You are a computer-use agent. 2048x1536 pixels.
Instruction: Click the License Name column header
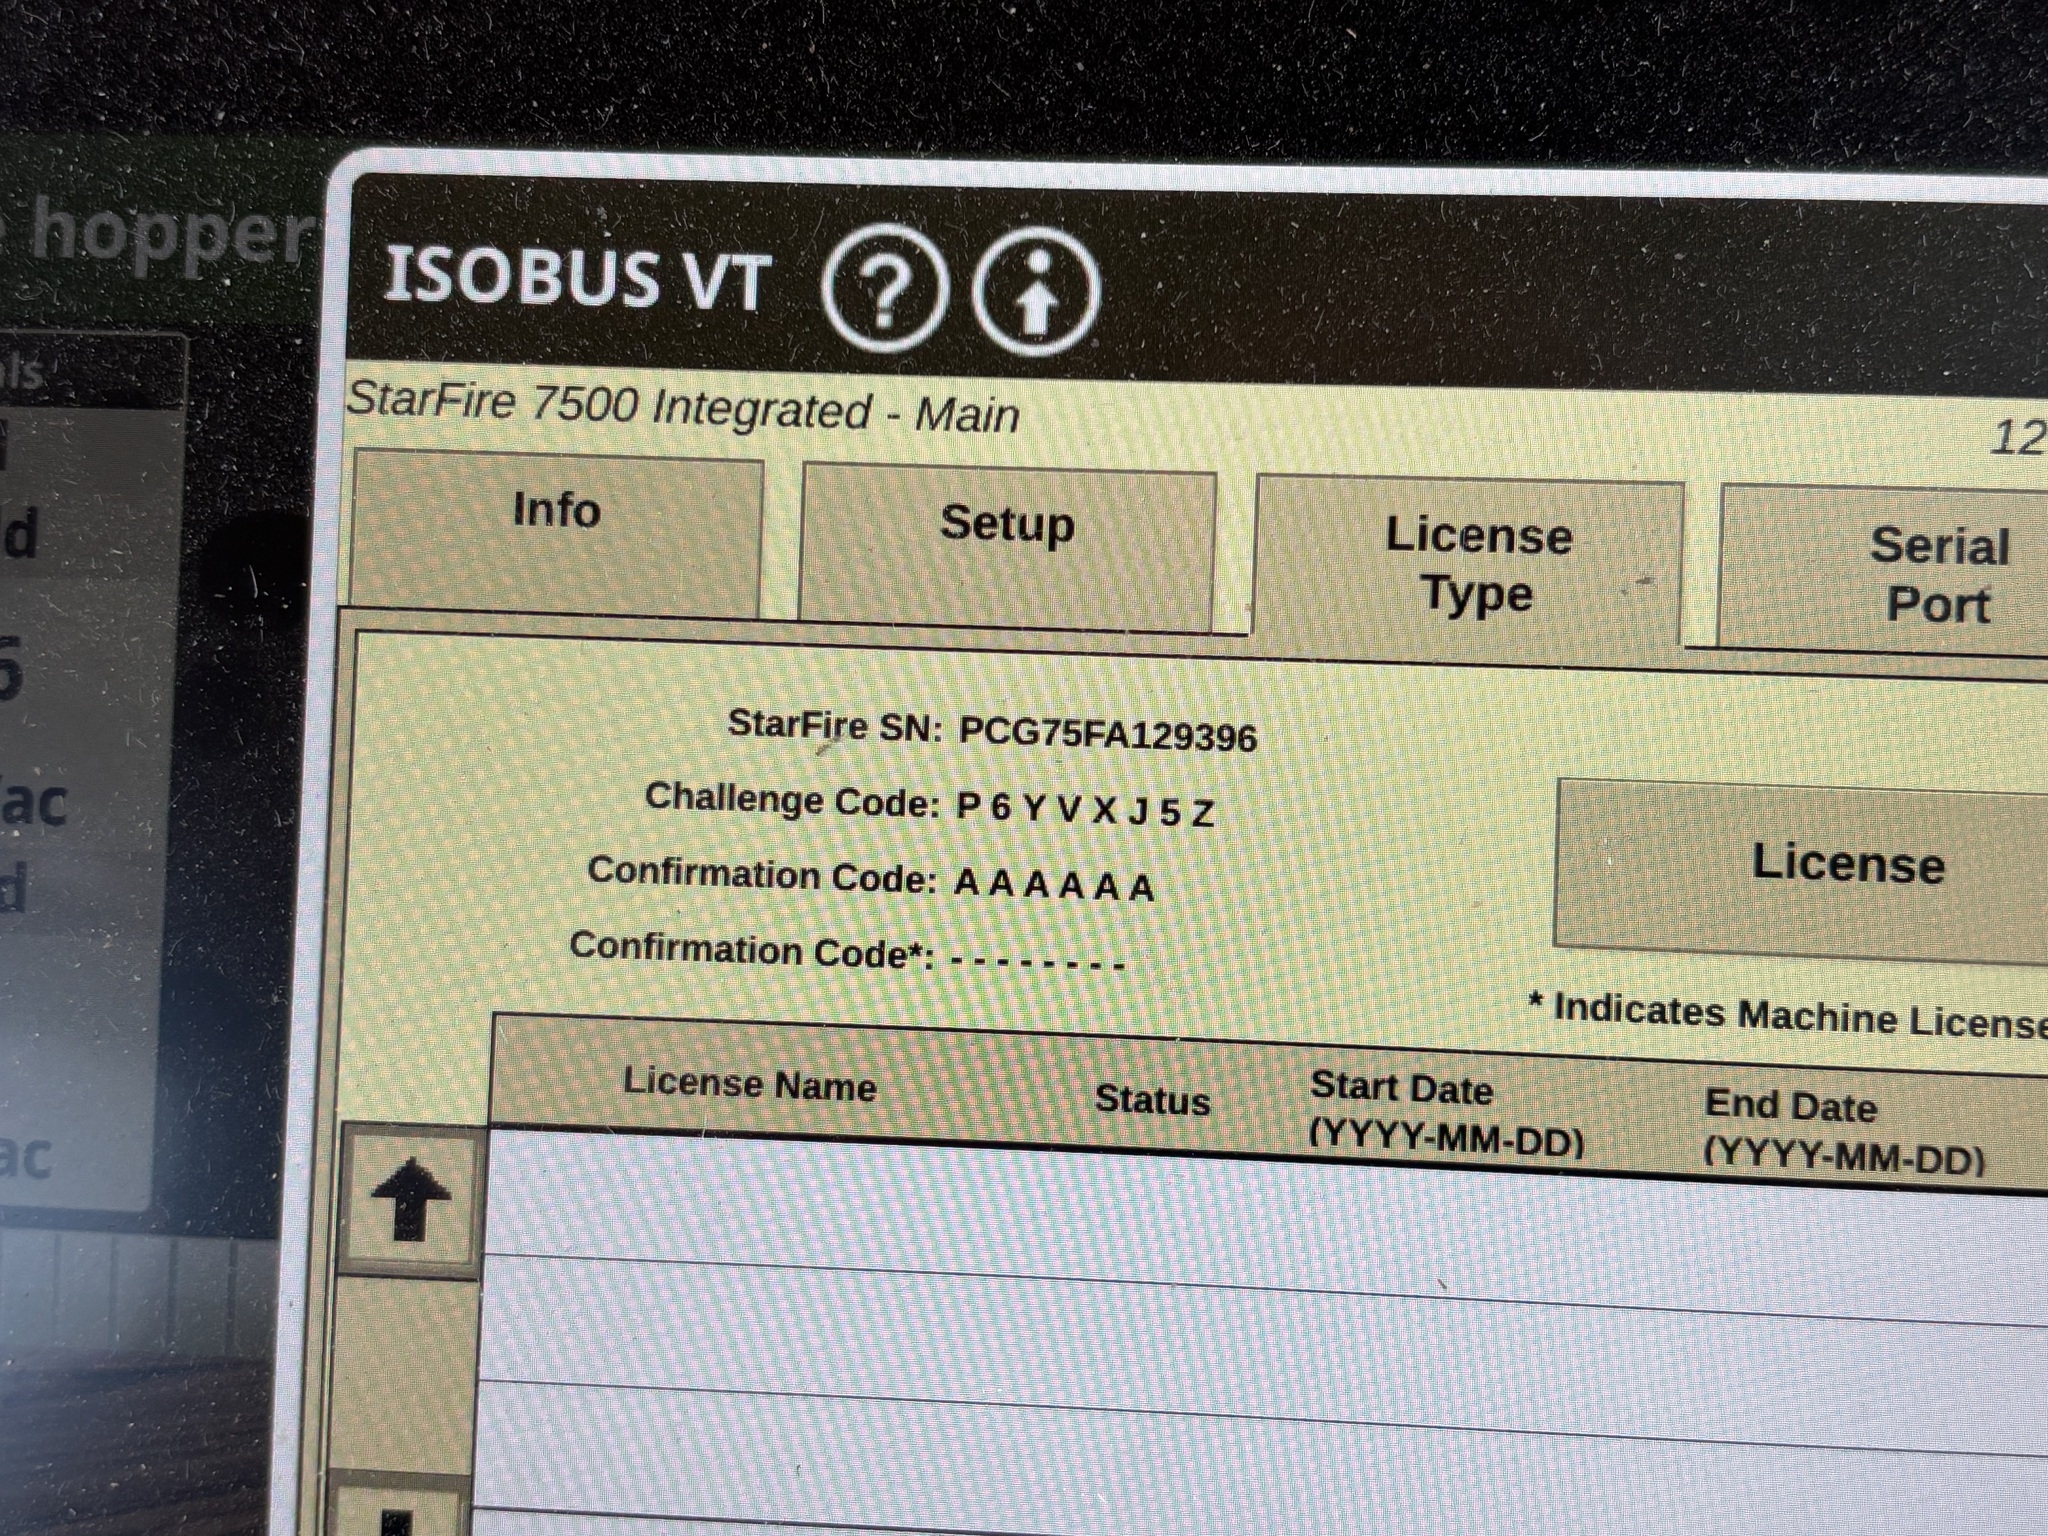(749, 1084)
